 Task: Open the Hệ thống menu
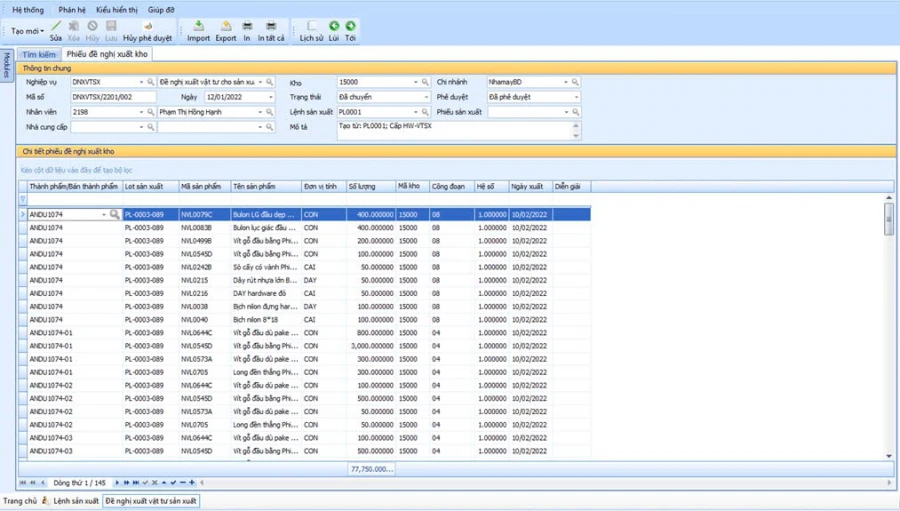28,10
